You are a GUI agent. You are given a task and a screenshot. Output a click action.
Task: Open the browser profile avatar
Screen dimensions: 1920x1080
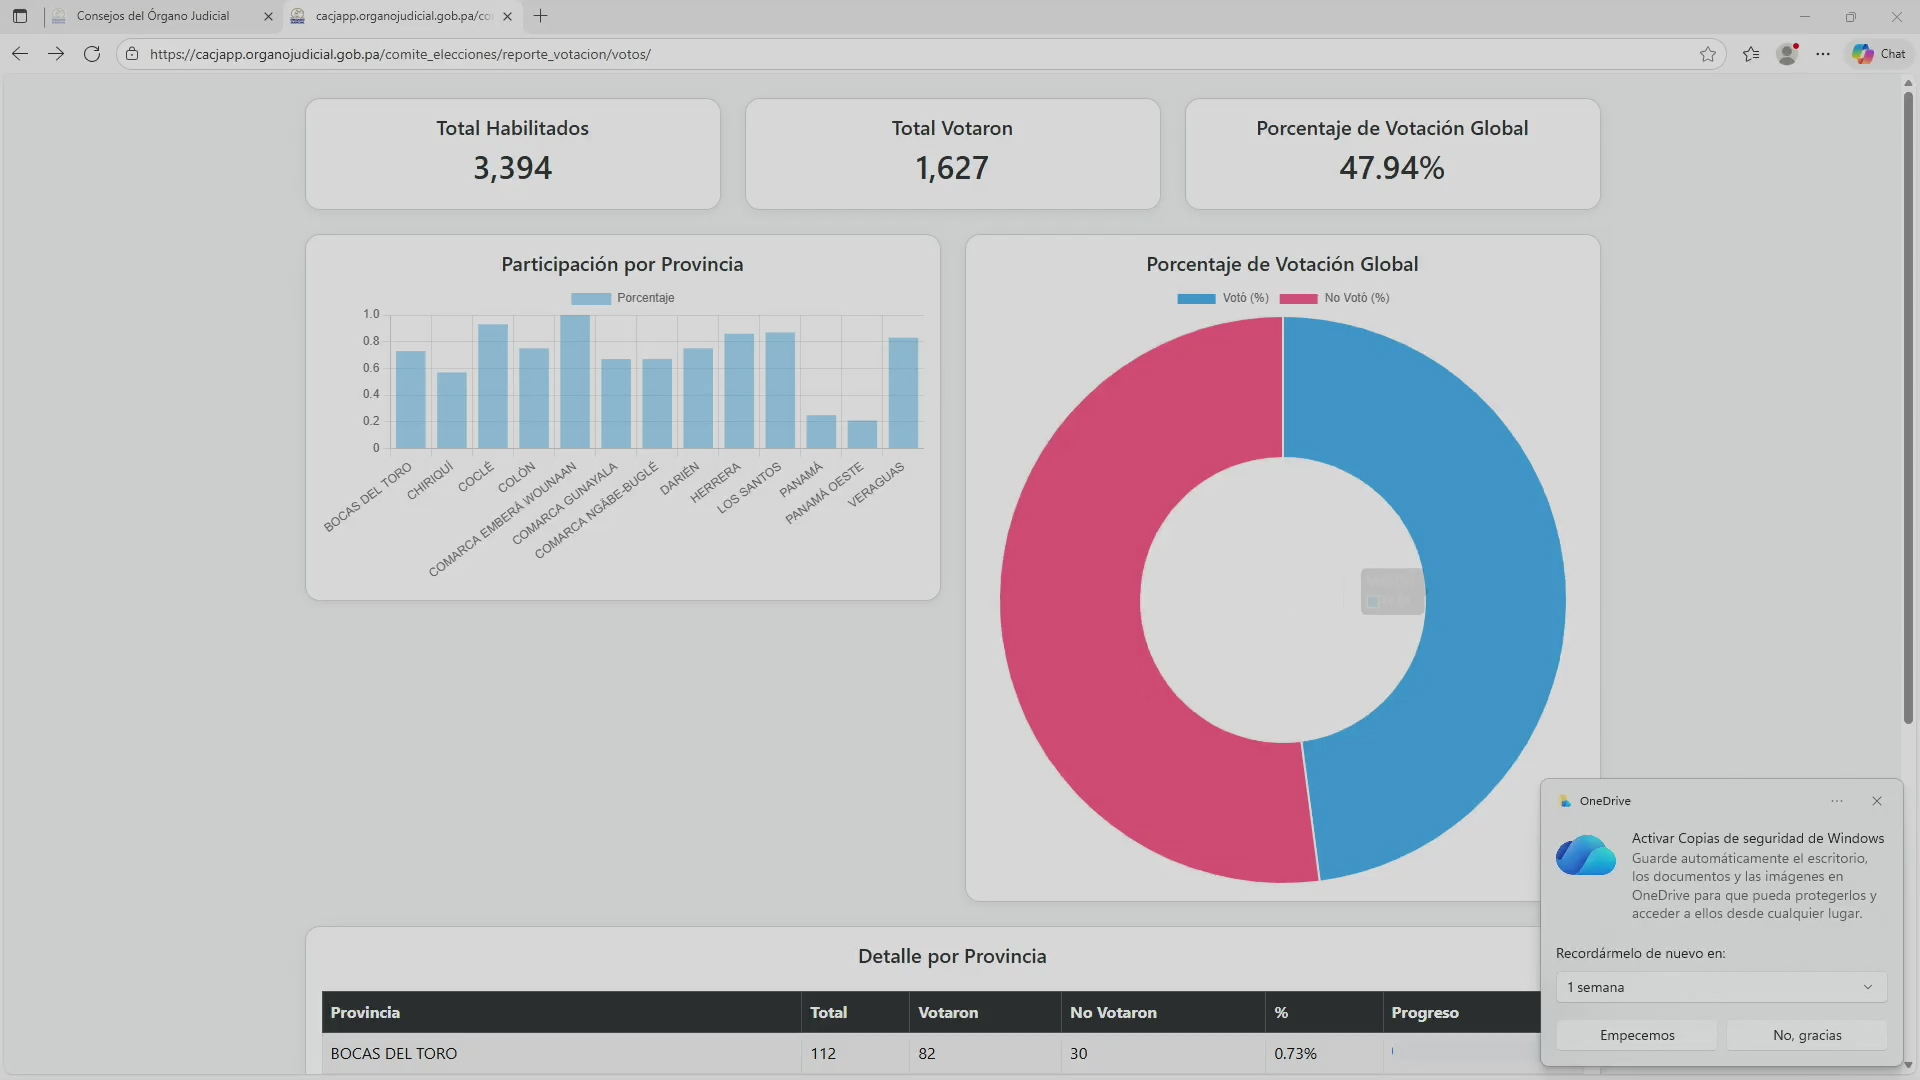(x=1787, y=54)
